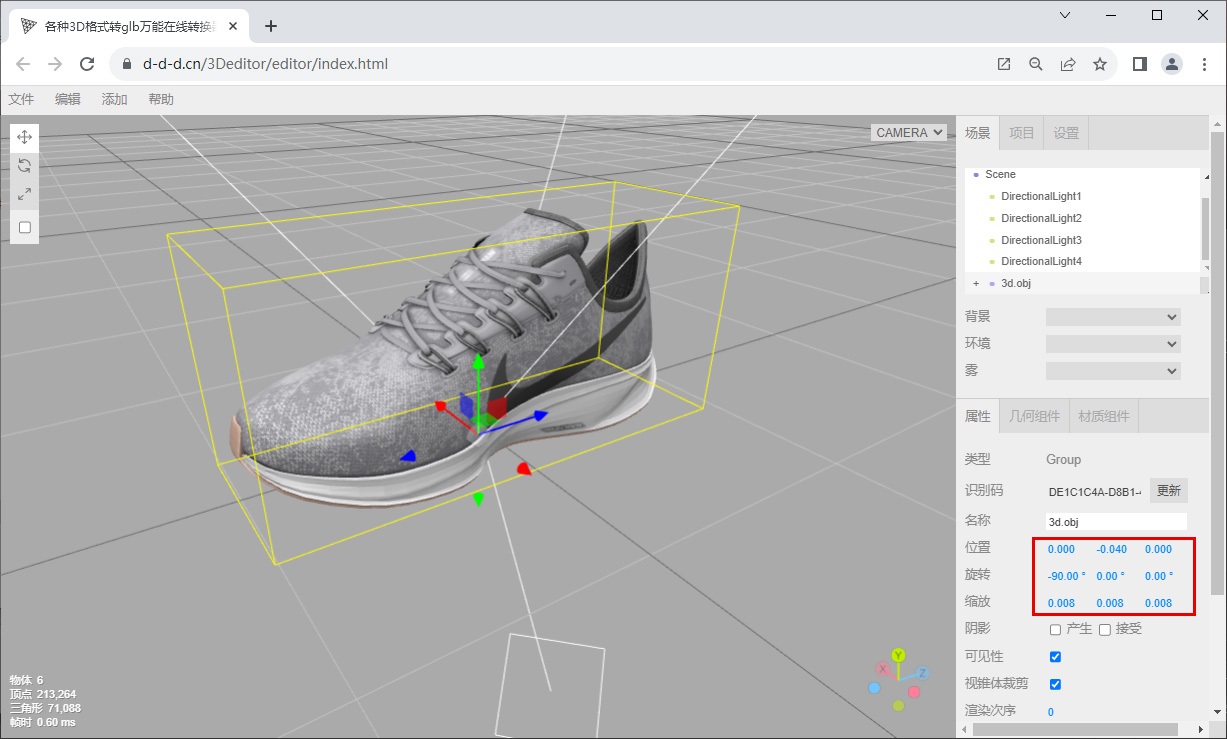Uncheck the visibility (可见性) checkbox
This screenshot has height=739, width=1227.
(x=1055, y=657)
